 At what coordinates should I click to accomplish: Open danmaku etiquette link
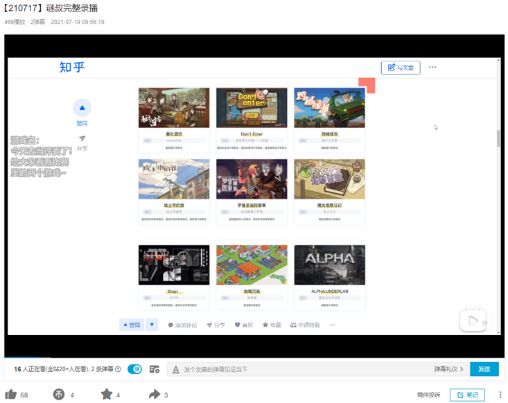(448, 369)
